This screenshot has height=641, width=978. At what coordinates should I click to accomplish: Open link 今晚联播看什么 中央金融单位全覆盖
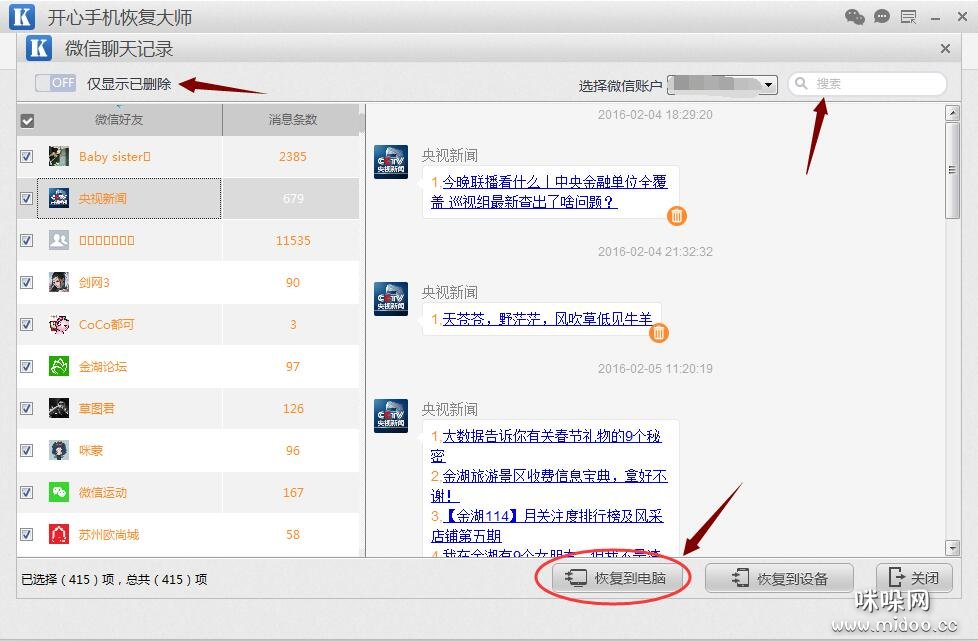click(x=549, y=192)
